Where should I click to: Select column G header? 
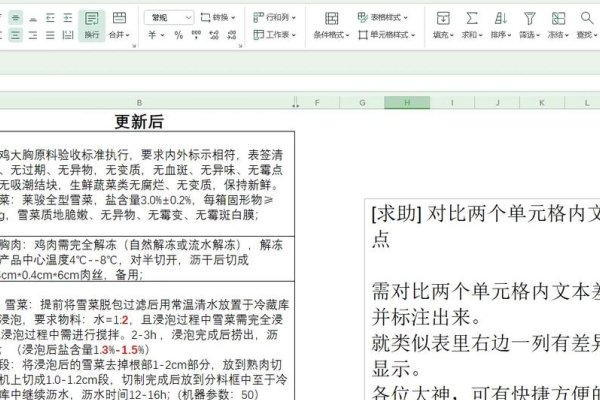[362, 103]
